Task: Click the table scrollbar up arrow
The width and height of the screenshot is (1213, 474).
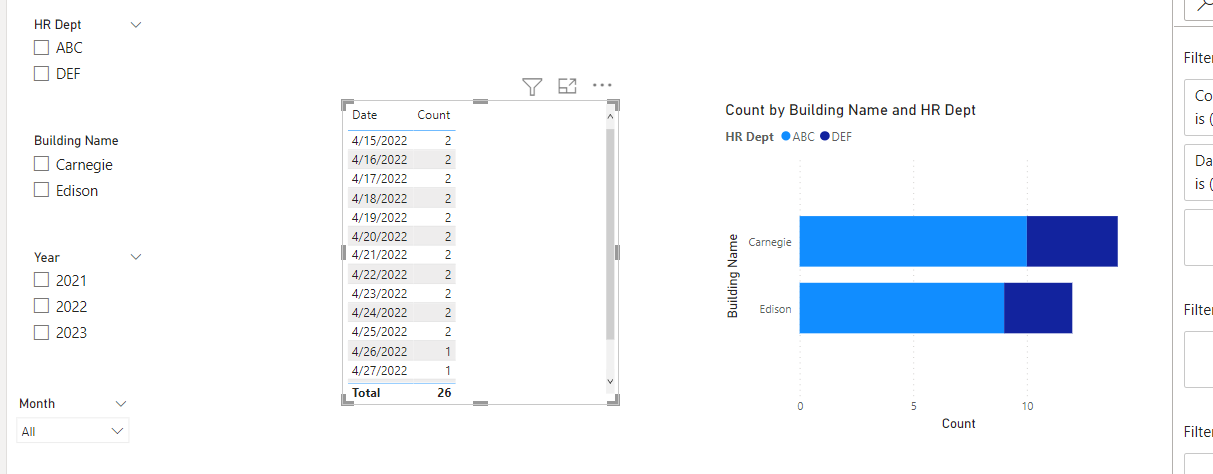Action: pyautogui.click(x=610, y=116)
